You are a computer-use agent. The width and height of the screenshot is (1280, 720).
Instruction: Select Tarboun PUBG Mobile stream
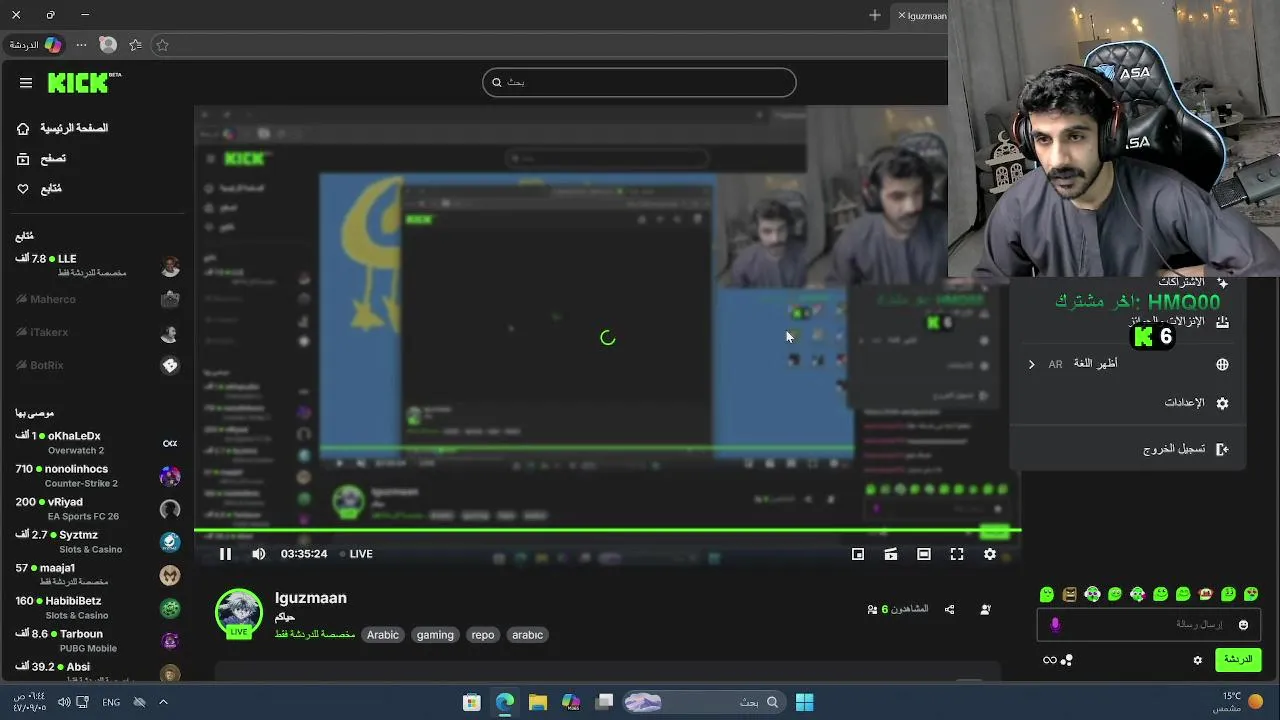97,641
